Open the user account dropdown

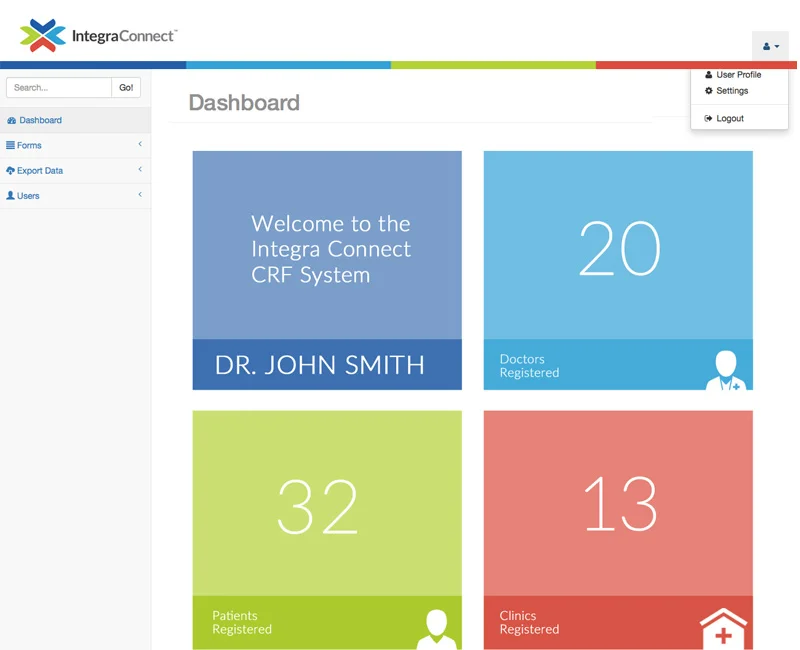pyautogui.click(x=770, y=46)
